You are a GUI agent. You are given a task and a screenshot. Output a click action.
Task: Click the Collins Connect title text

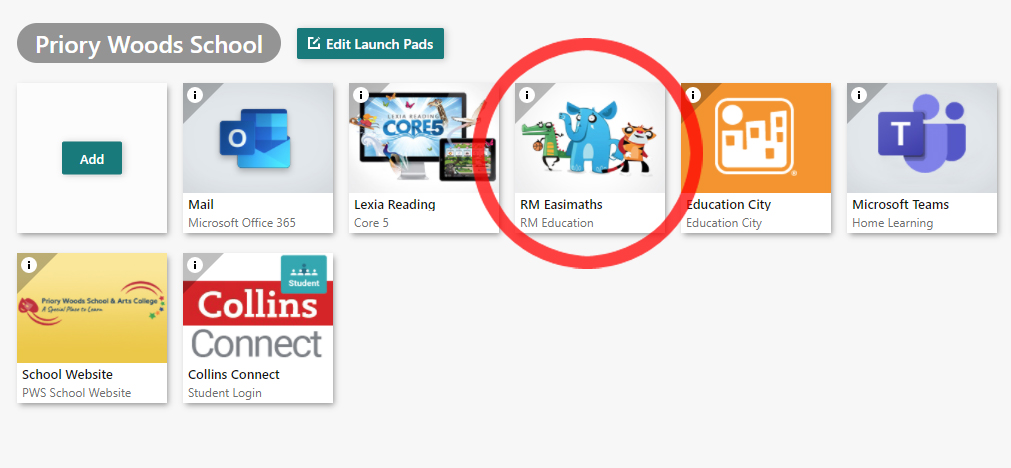coord(233,375)
